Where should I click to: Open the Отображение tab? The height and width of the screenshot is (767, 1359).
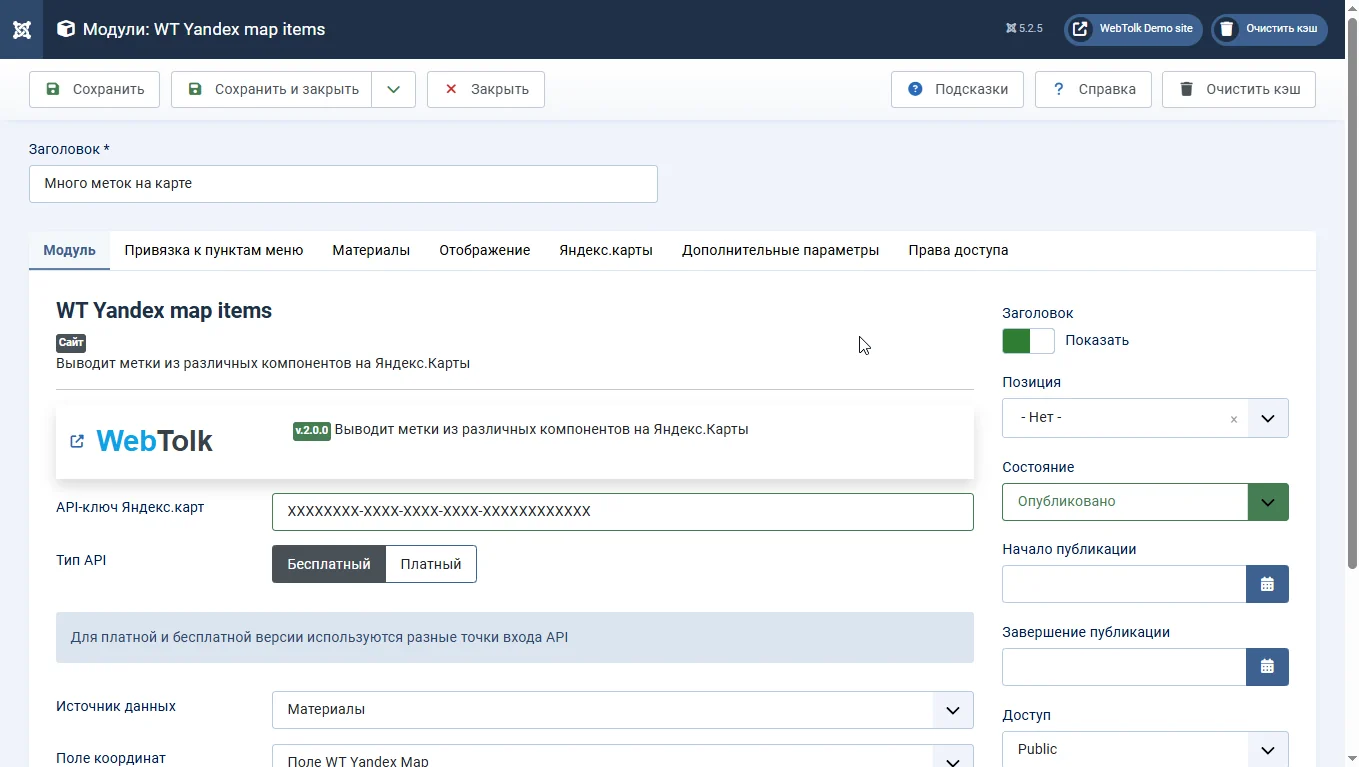click(485, 250)
